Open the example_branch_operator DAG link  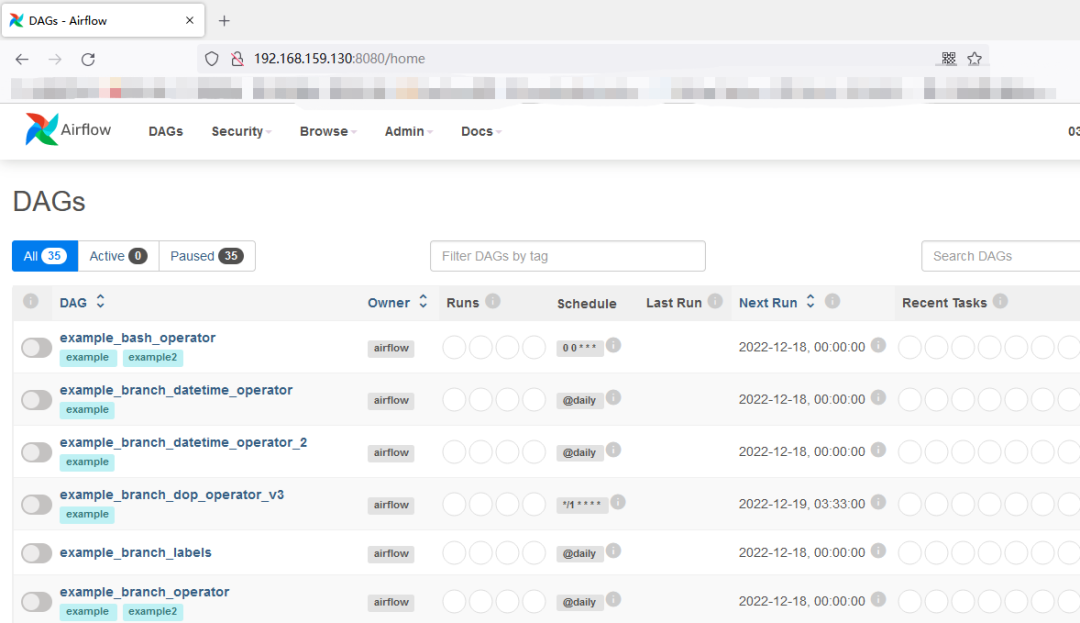(145, 592)
